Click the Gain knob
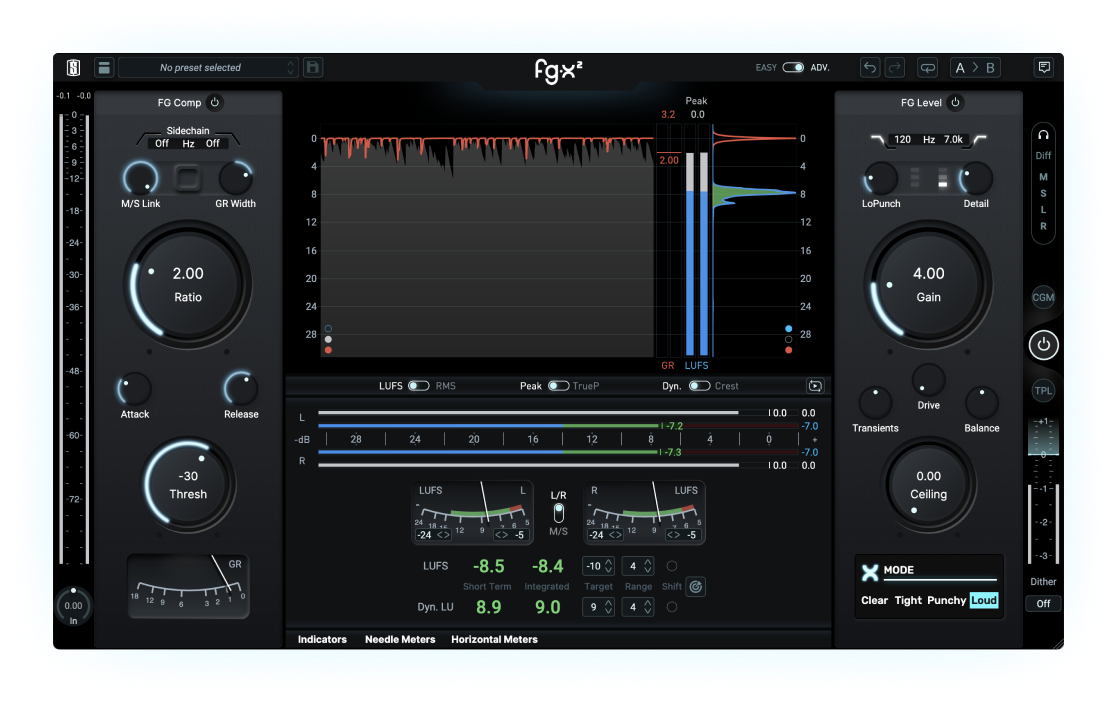This screenshot has width=1117, height=703. click(928, 285)
